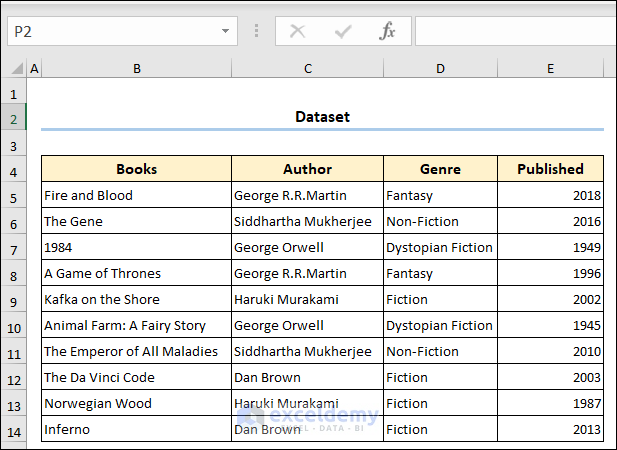Click the Dataset title cell

(322, 117)
